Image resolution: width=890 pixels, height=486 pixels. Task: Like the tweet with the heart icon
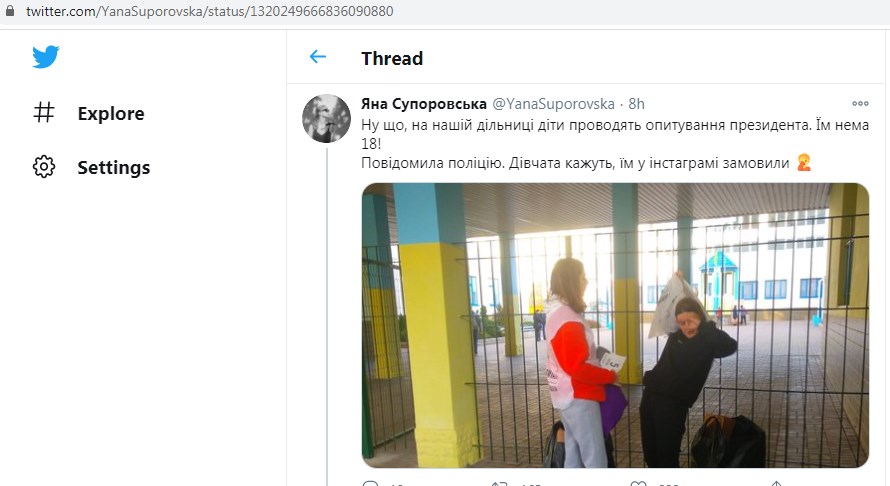point(639,483)
